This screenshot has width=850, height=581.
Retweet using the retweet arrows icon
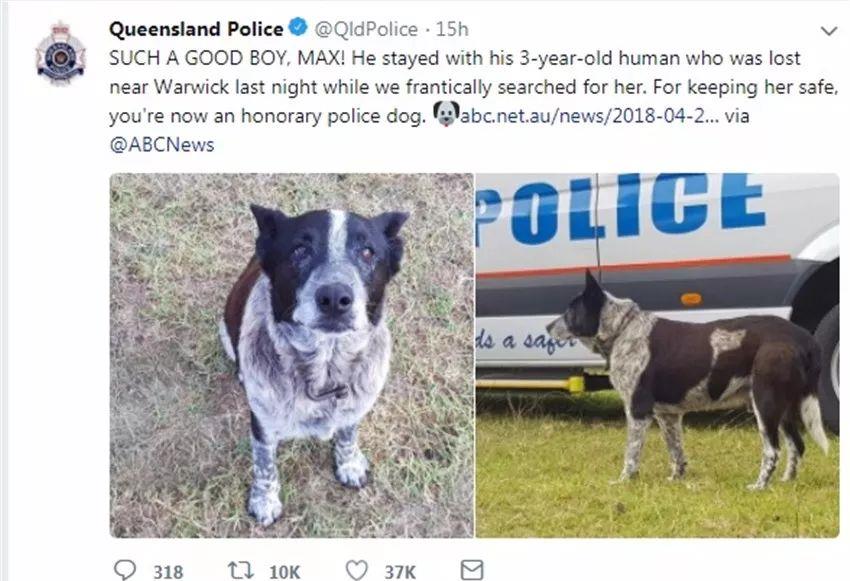(x=237, y=569)
